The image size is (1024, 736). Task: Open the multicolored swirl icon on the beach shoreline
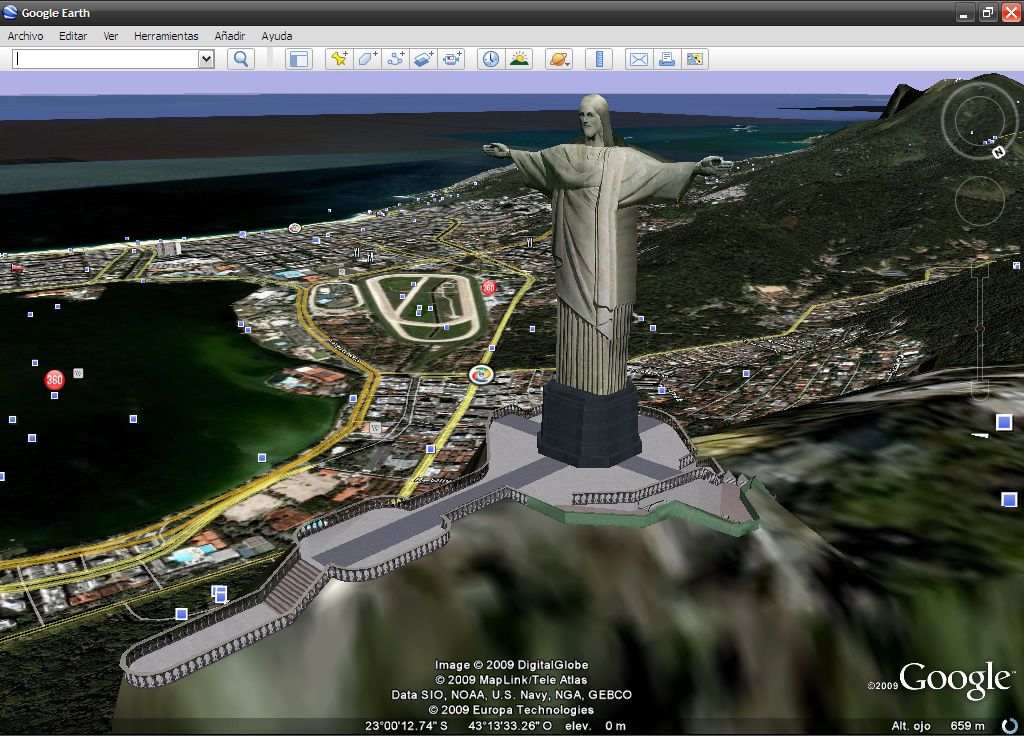tap(295, 228)
